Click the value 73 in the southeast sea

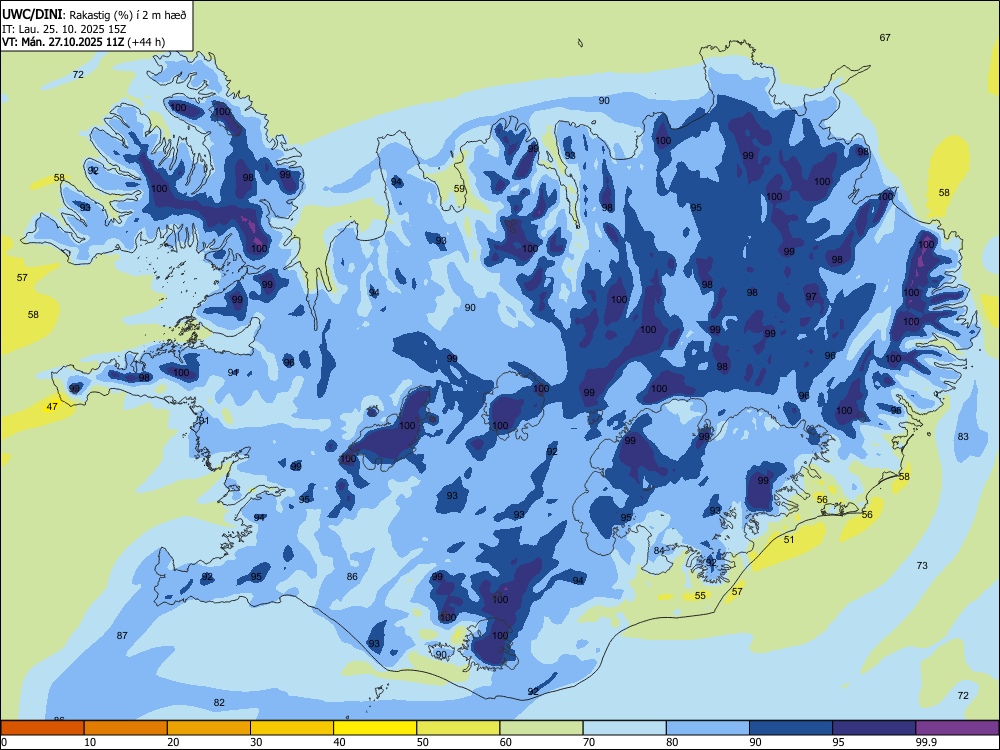coord(922,565)
